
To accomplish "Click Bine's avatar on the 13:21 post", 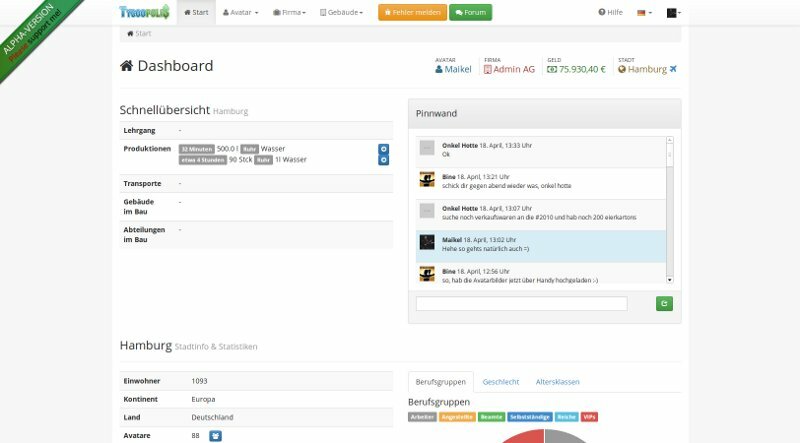I will pos(427,180).
